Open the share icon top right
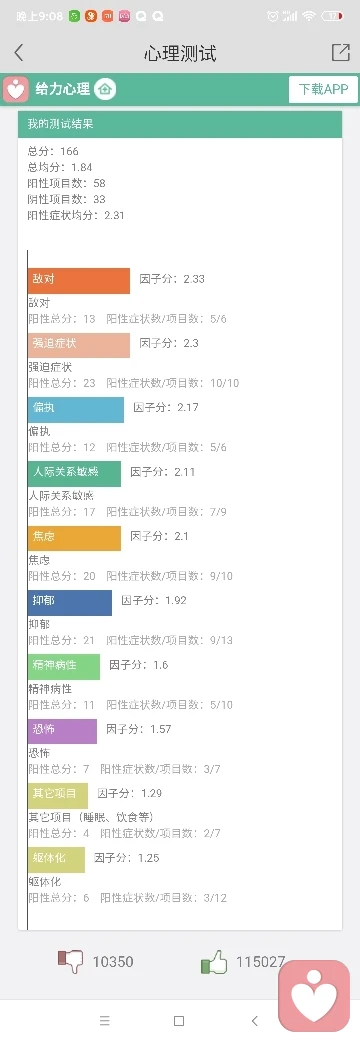The image size is (360, 1042). pyautogui.click(x=341, y=52)
